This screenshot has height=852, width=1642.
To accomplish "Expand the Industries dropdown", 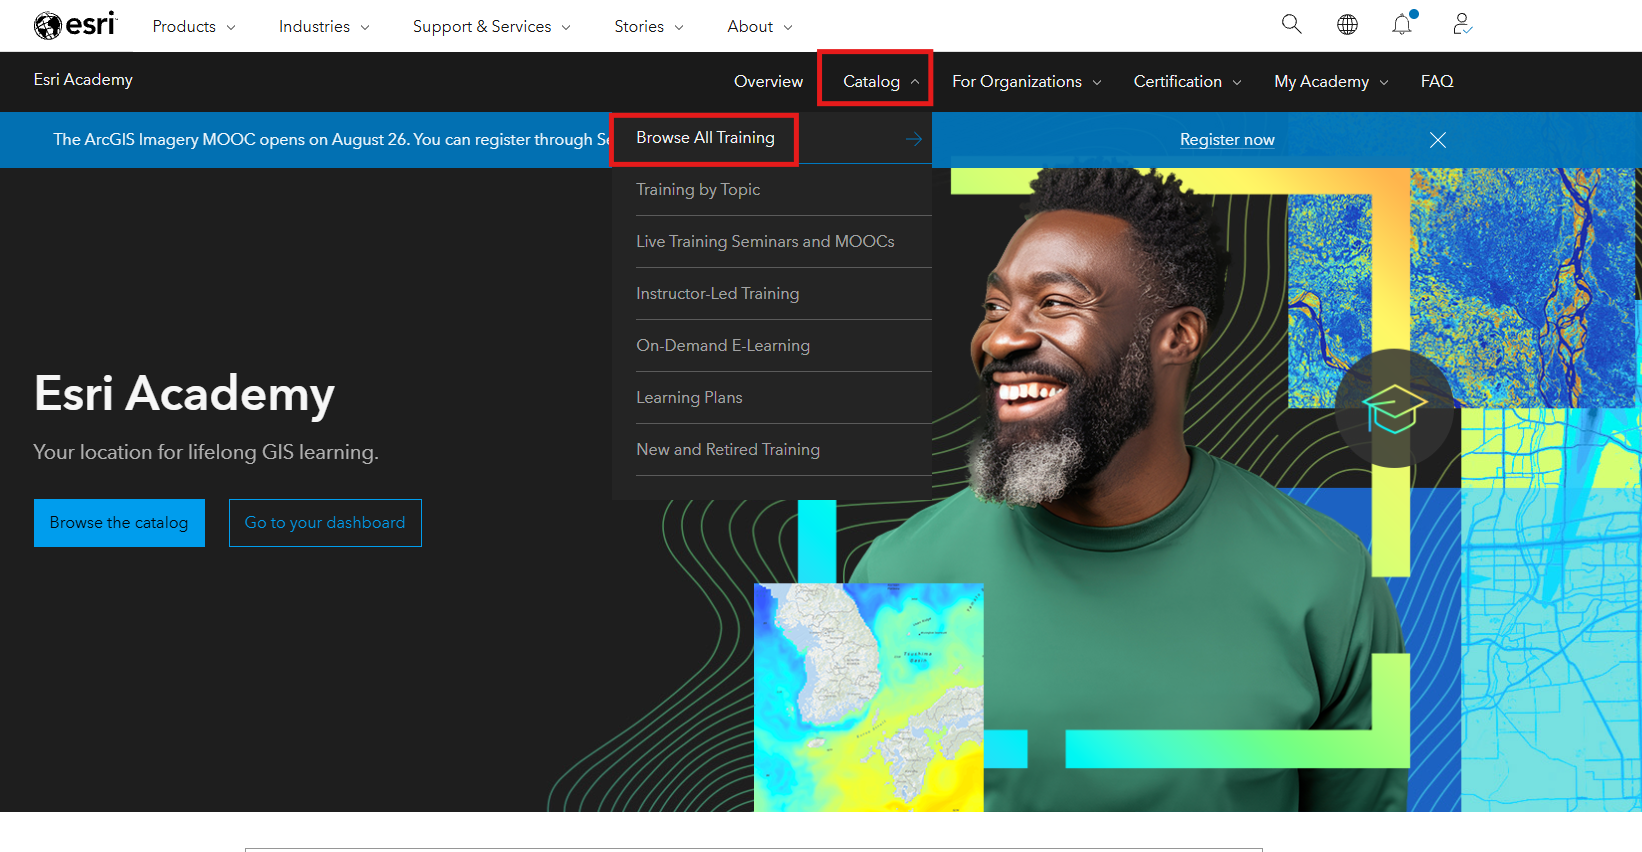I will click(x=324, y=26).
